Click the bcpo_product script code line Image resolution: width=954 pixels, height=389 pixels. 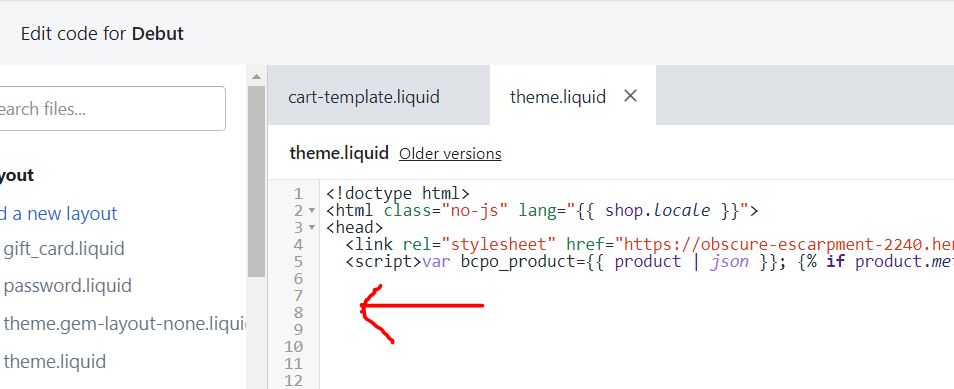[x=649, y=262]
